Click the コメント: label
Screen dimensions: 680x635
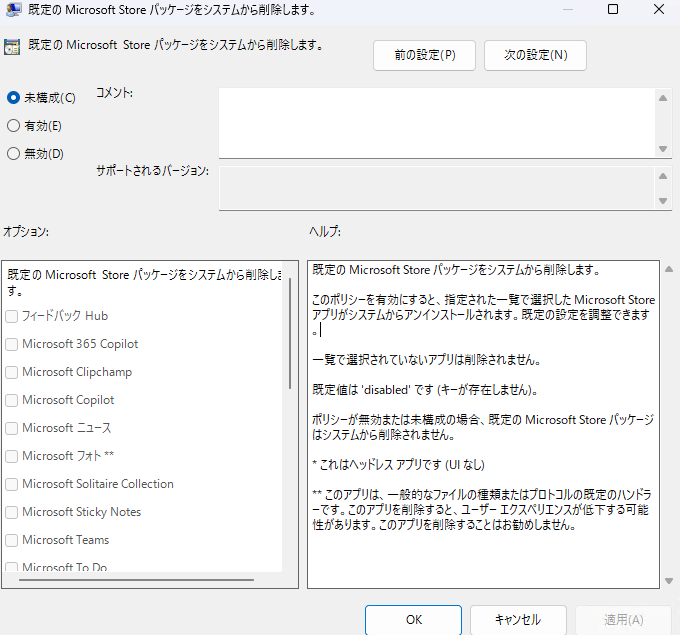click(114, 93)
